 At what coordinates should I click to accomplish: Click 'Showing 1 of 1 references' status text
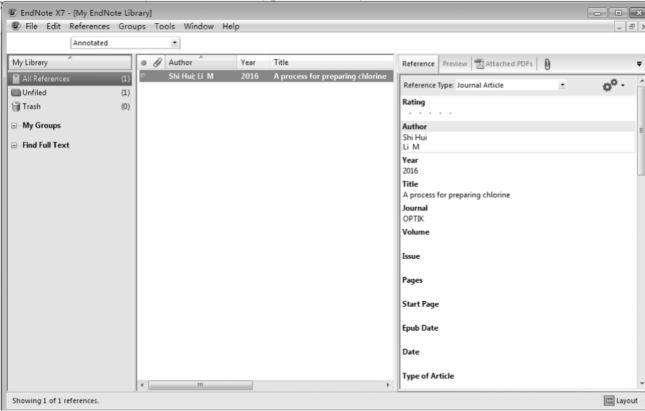(56, 400)
